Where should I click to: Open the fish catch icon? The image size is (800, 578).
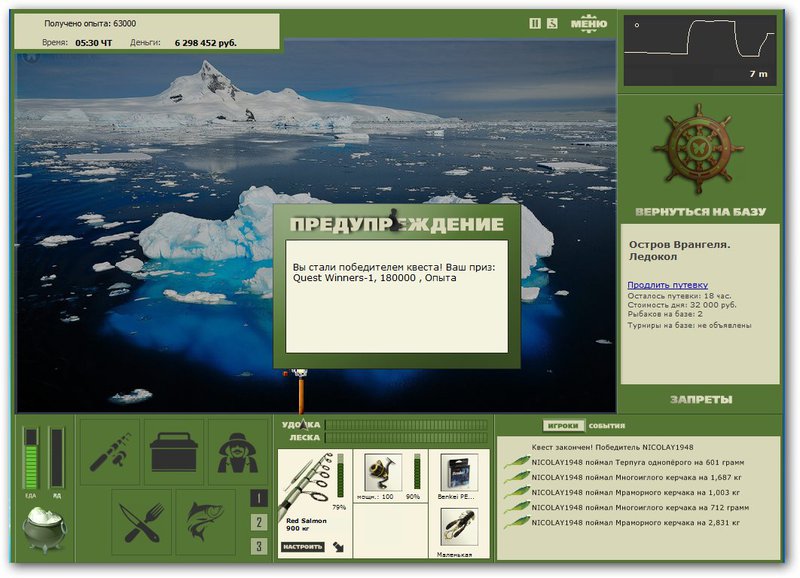tap(205, 522)
